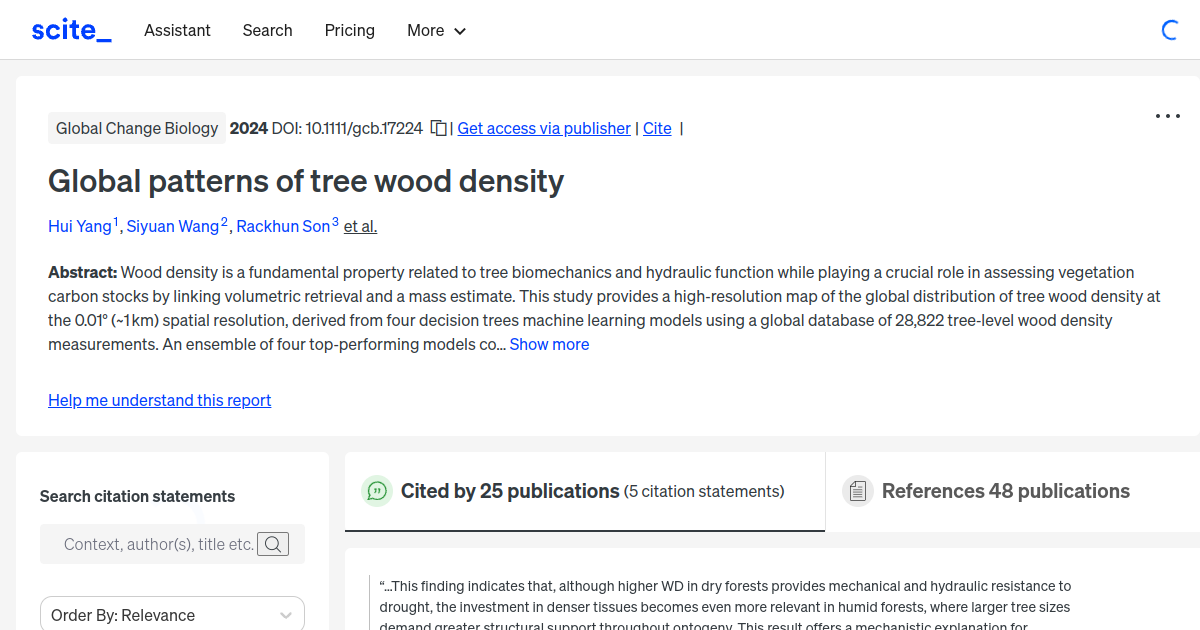Click Help me understand this report
The height and width of the screenshot is (630, 1200).
pos(159,400)
